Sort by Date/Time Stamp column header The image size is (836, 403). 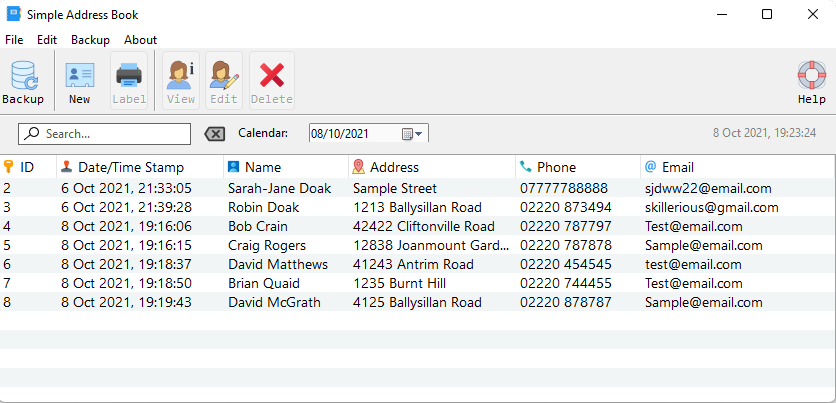coord(131,167)
